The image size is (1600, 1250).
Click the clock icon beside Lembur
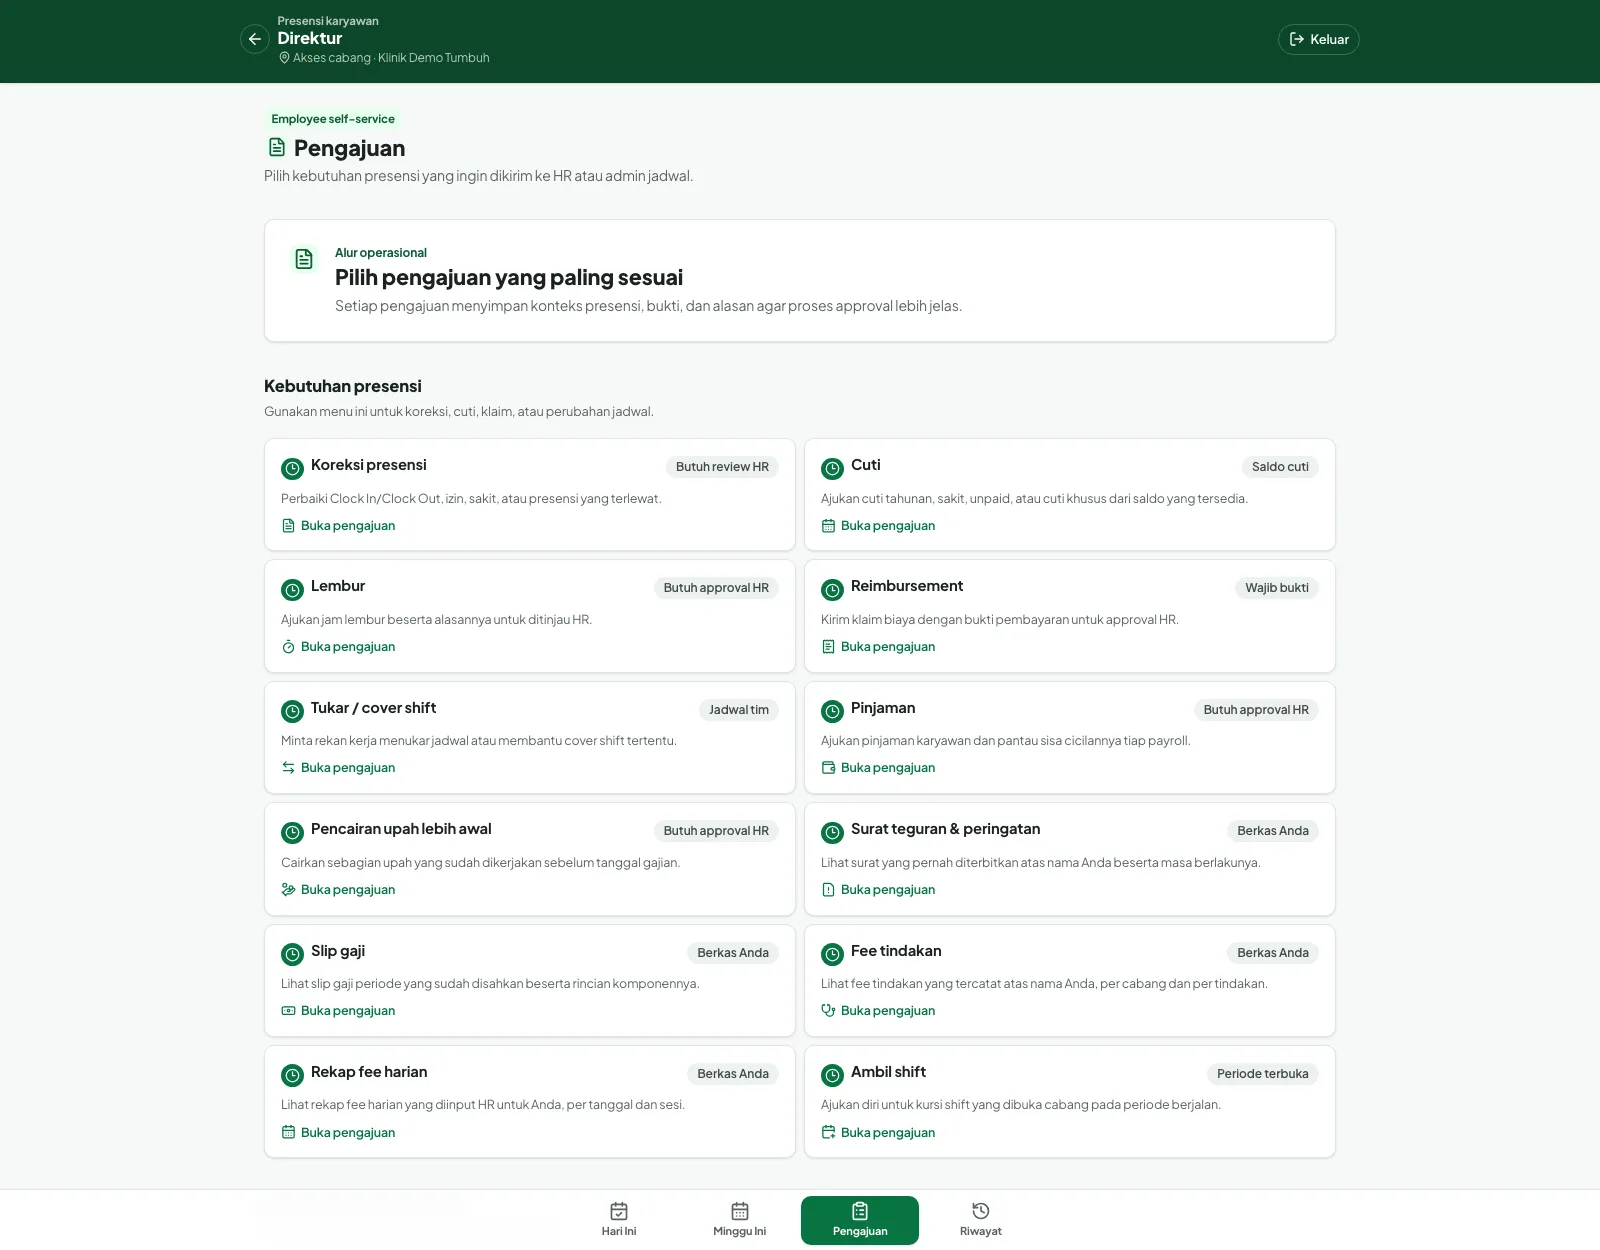pyautogui.click(x=292, y=590)
